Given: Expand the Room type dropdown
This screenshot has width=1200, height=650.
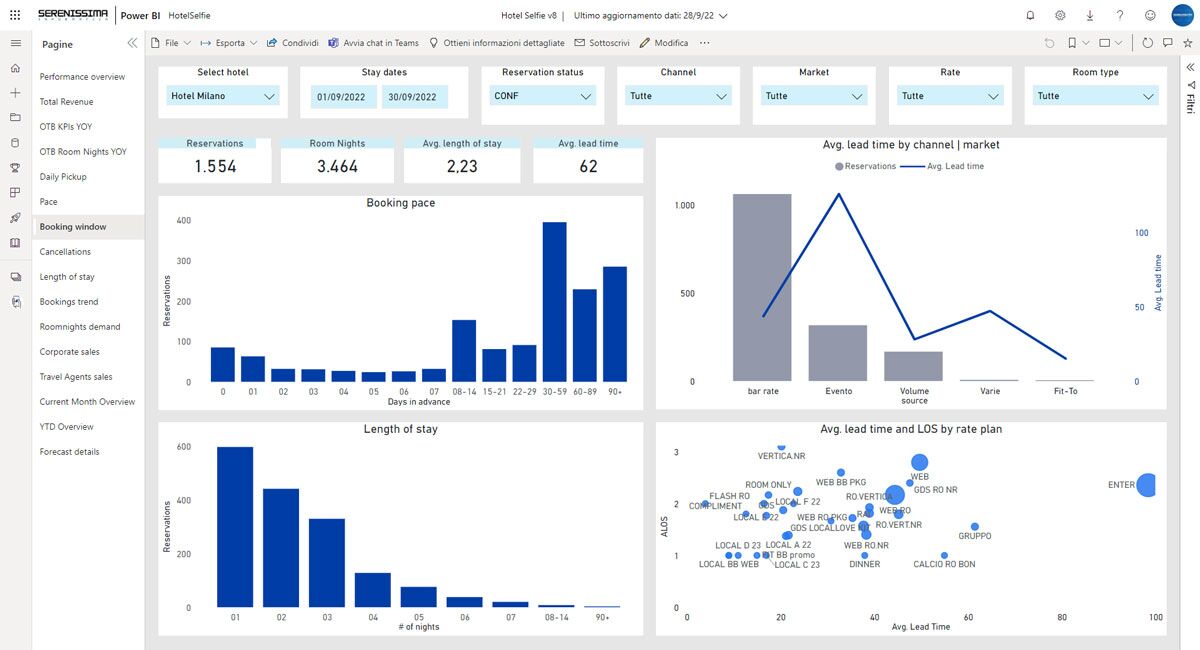Looking at the screenshot, I should pyautogui.click(x=1095, y=96).
